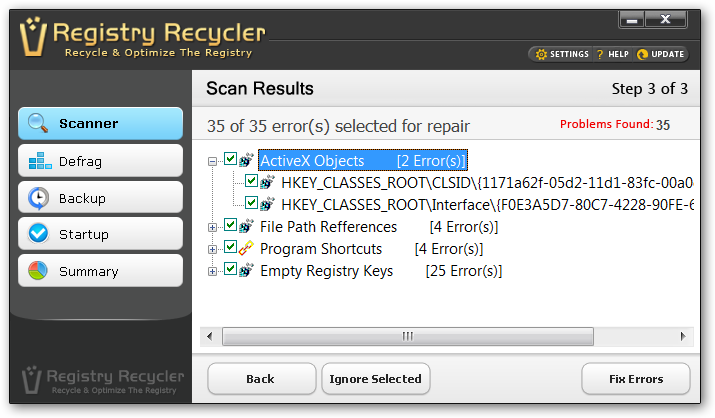Viewport: 715px width, 418px height.
Task: Click the Ignore Selected button
Action: (376, 379)
